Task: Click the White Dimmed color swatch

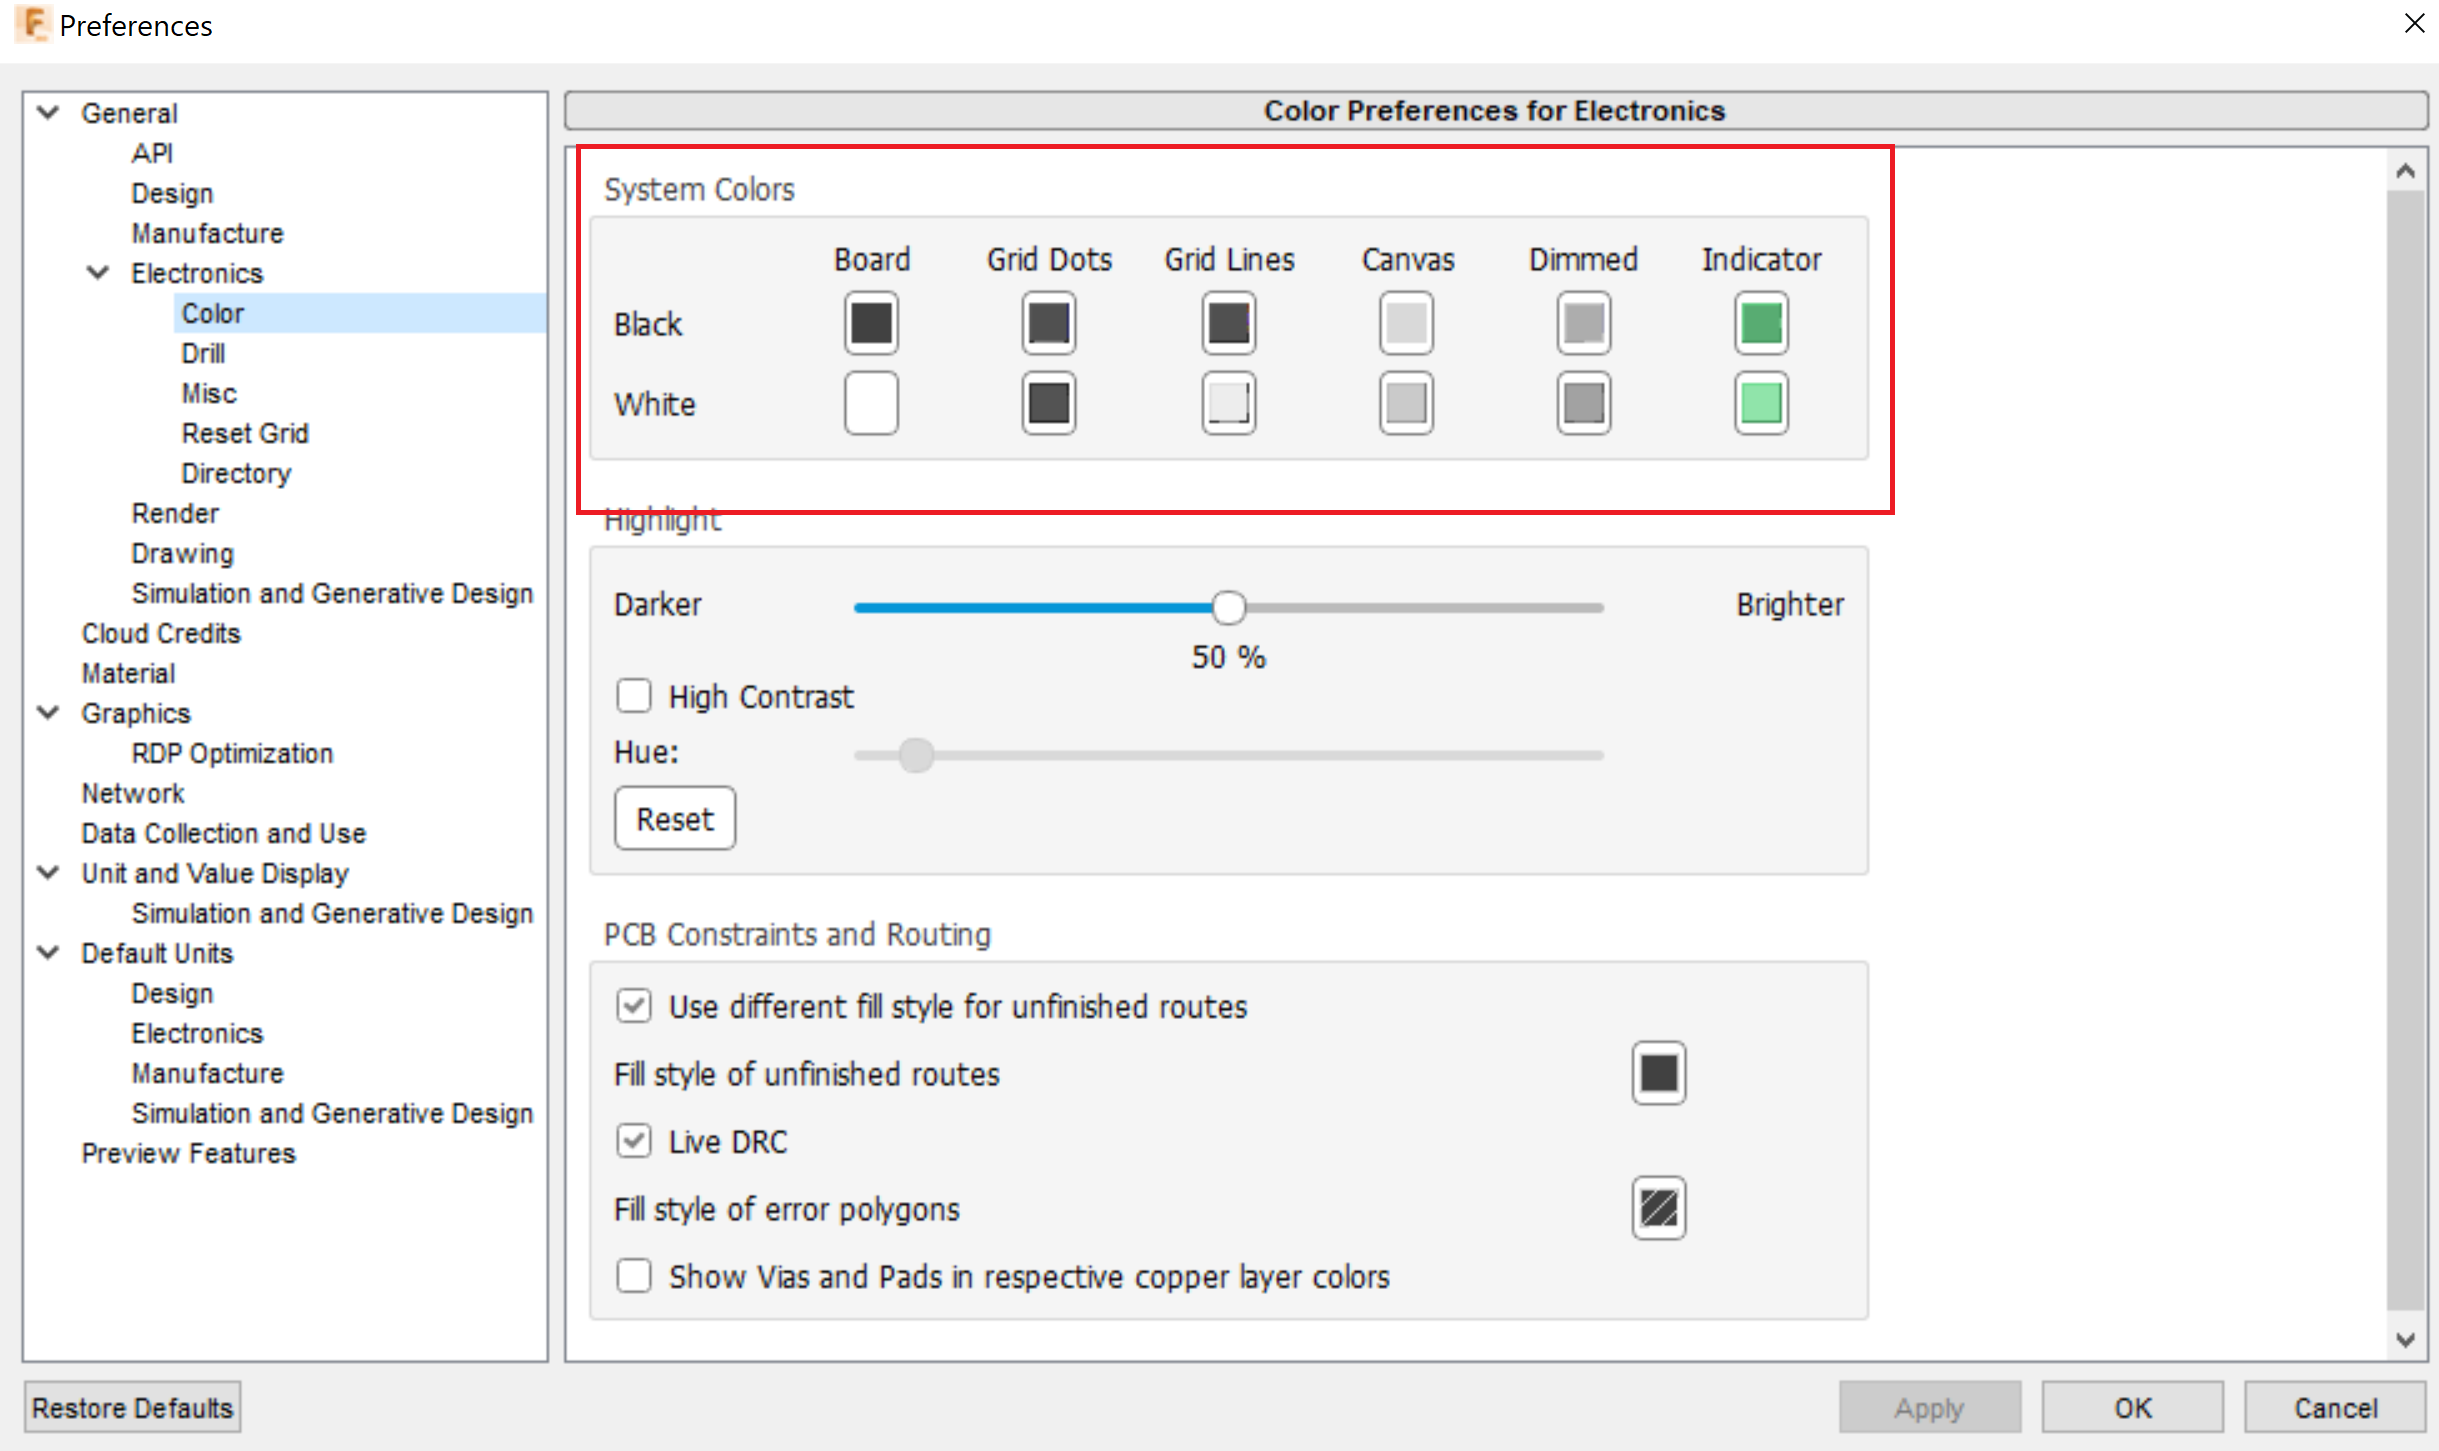Action: click(1583, 403)
